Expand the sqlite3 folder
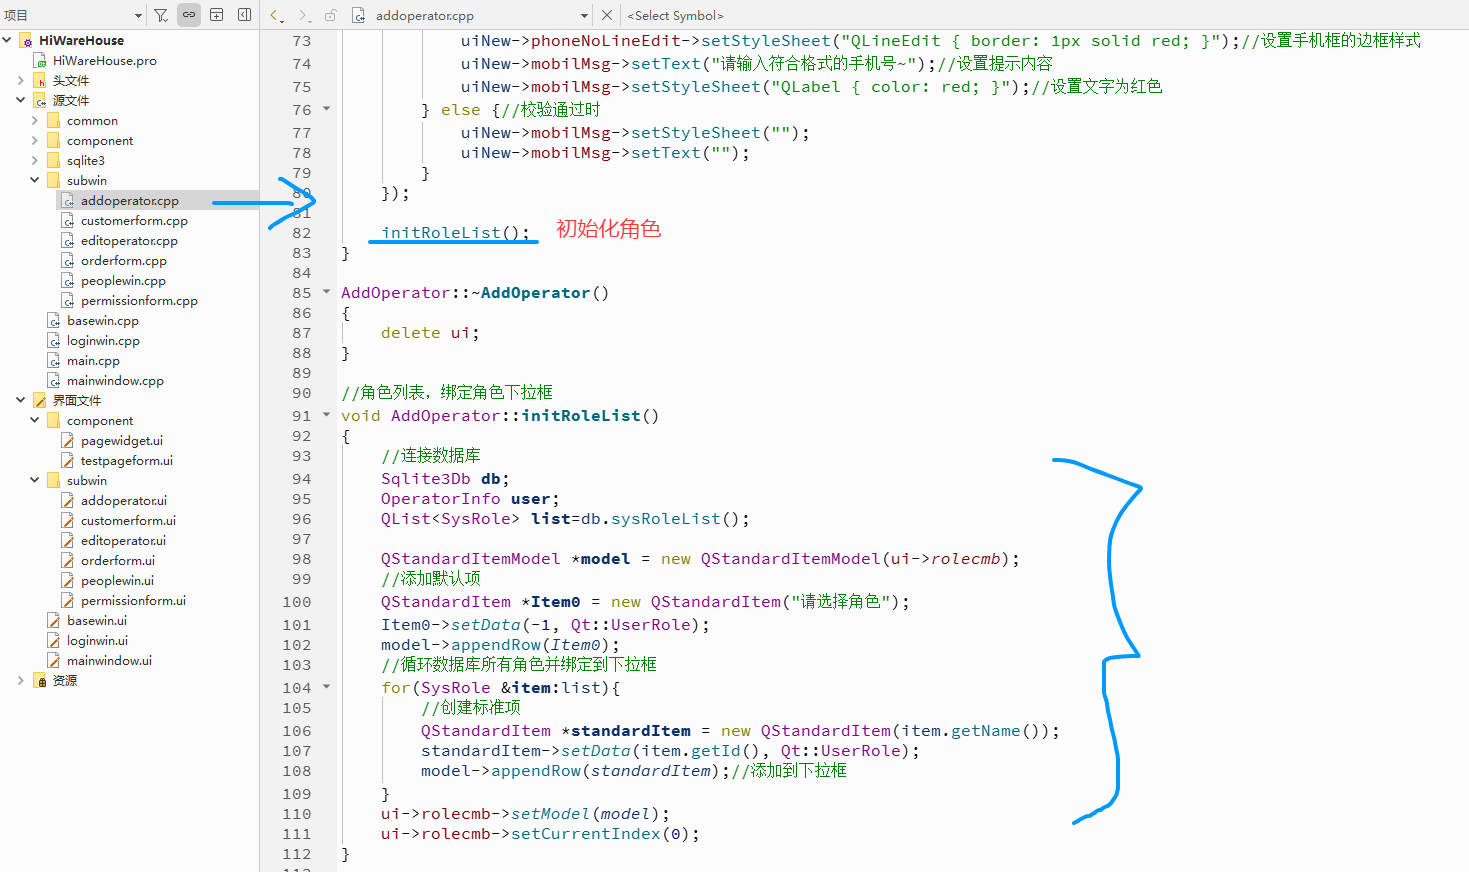The height and width of the screenshot is (872, 1469). coord(35,160)
